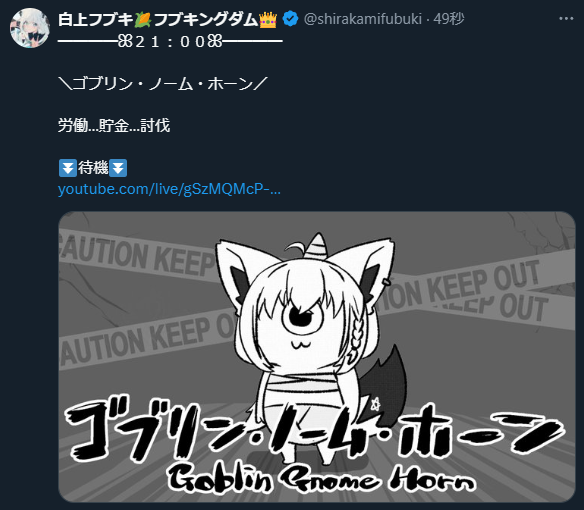This screenshot has height=510, width=584.
Task: Click the English 'Goblin Gnome Horn' title
Action: 322,480
